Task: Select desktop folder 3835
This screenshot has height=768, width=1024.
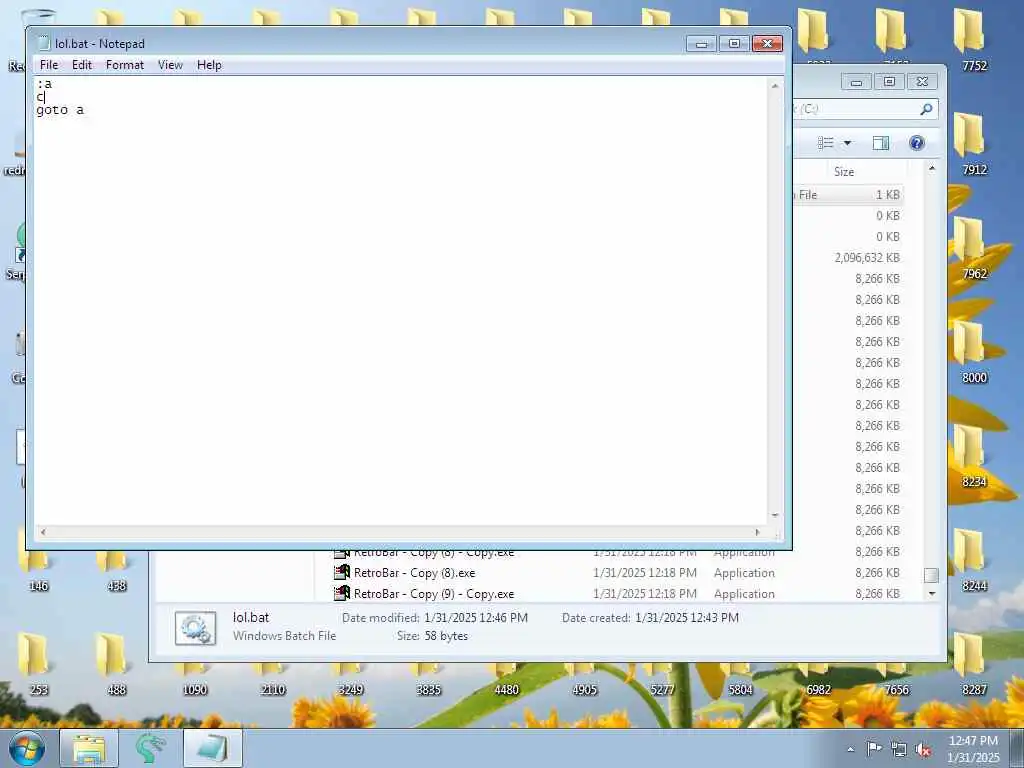Action: pos(428,680)
